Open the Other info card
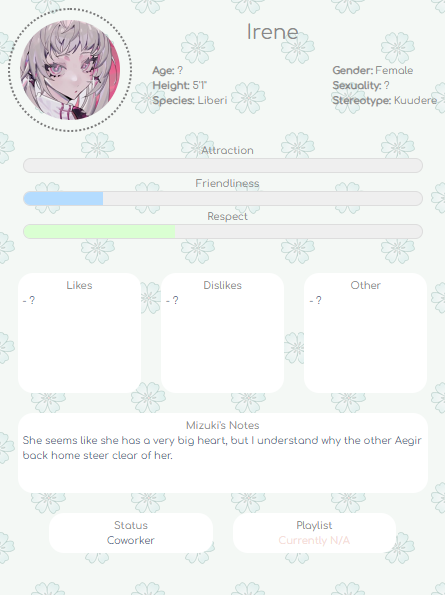 [x=365, y=333]
